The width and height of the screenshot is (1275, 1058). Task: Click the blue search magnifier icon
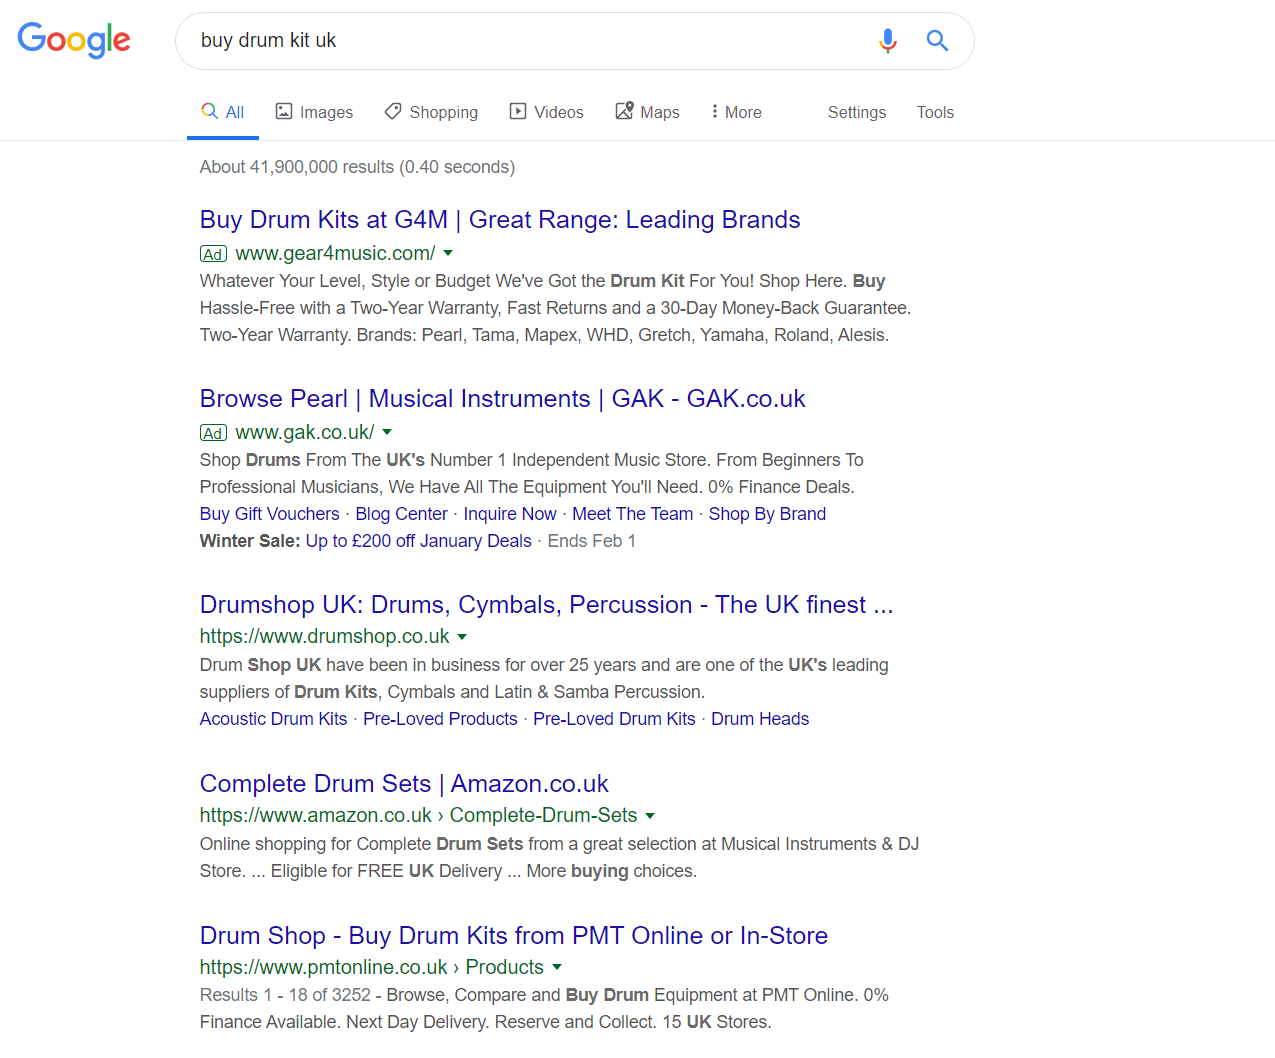[936, 40]
